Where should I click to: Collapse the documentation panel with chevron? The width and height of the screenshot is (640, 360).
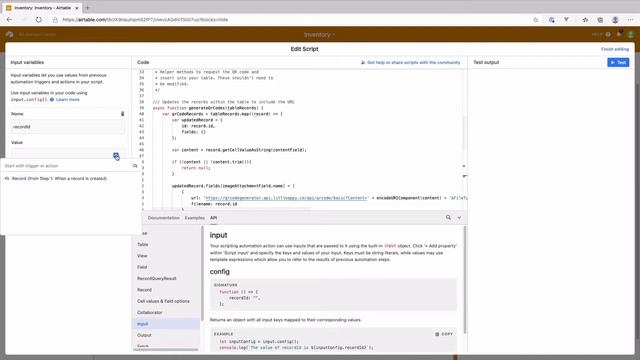click(x=459, y=218)
